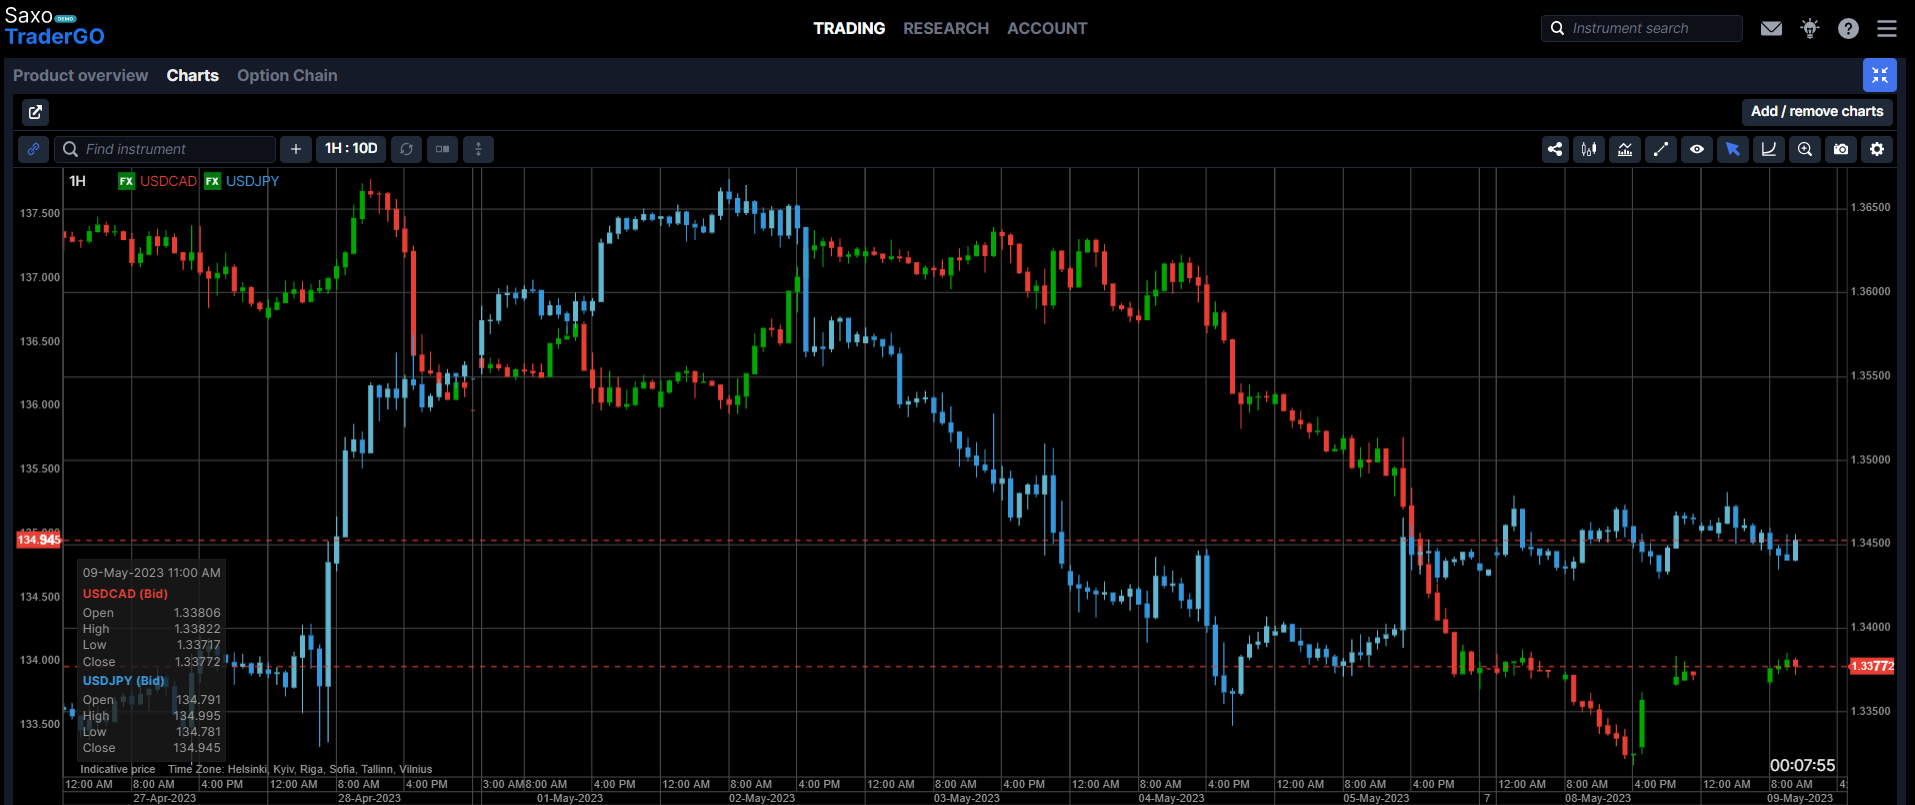Share the chart using the share icon
The height and width of the screenshot is (805, 1915).
tap(1555, 149)
